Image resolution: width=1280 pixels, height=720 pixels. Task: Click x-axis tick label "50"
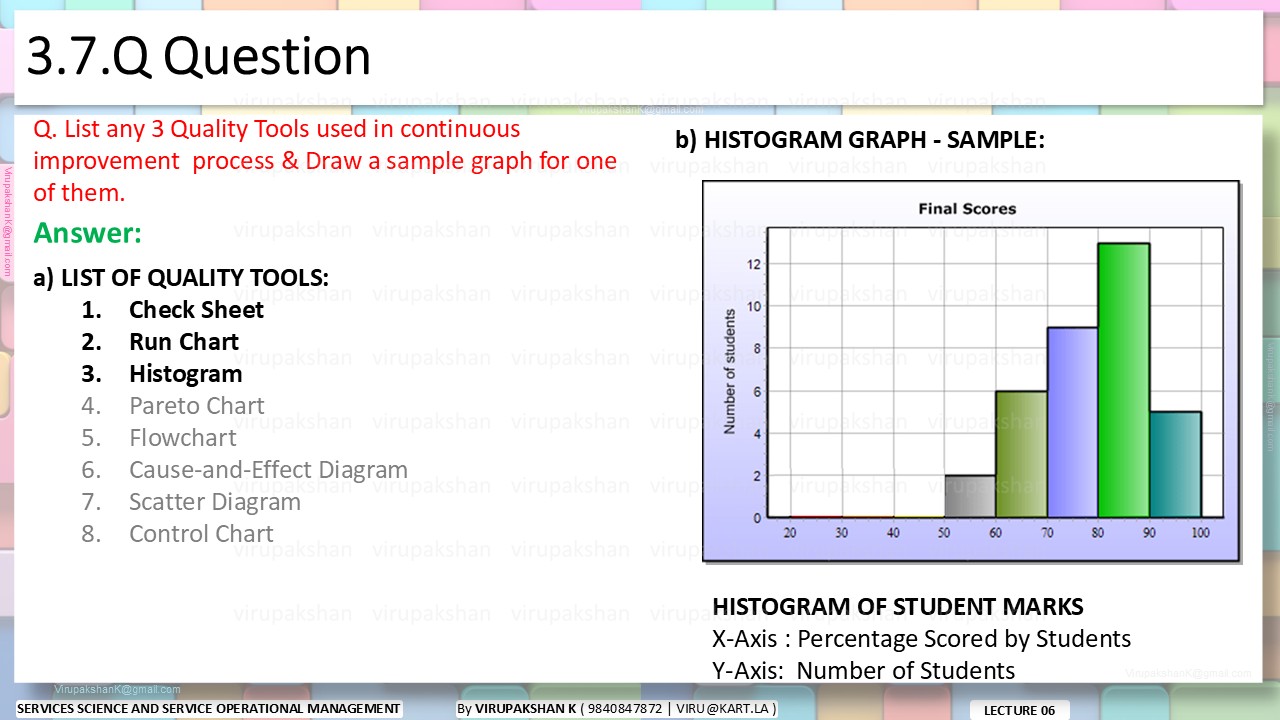[x=944, y=533]
